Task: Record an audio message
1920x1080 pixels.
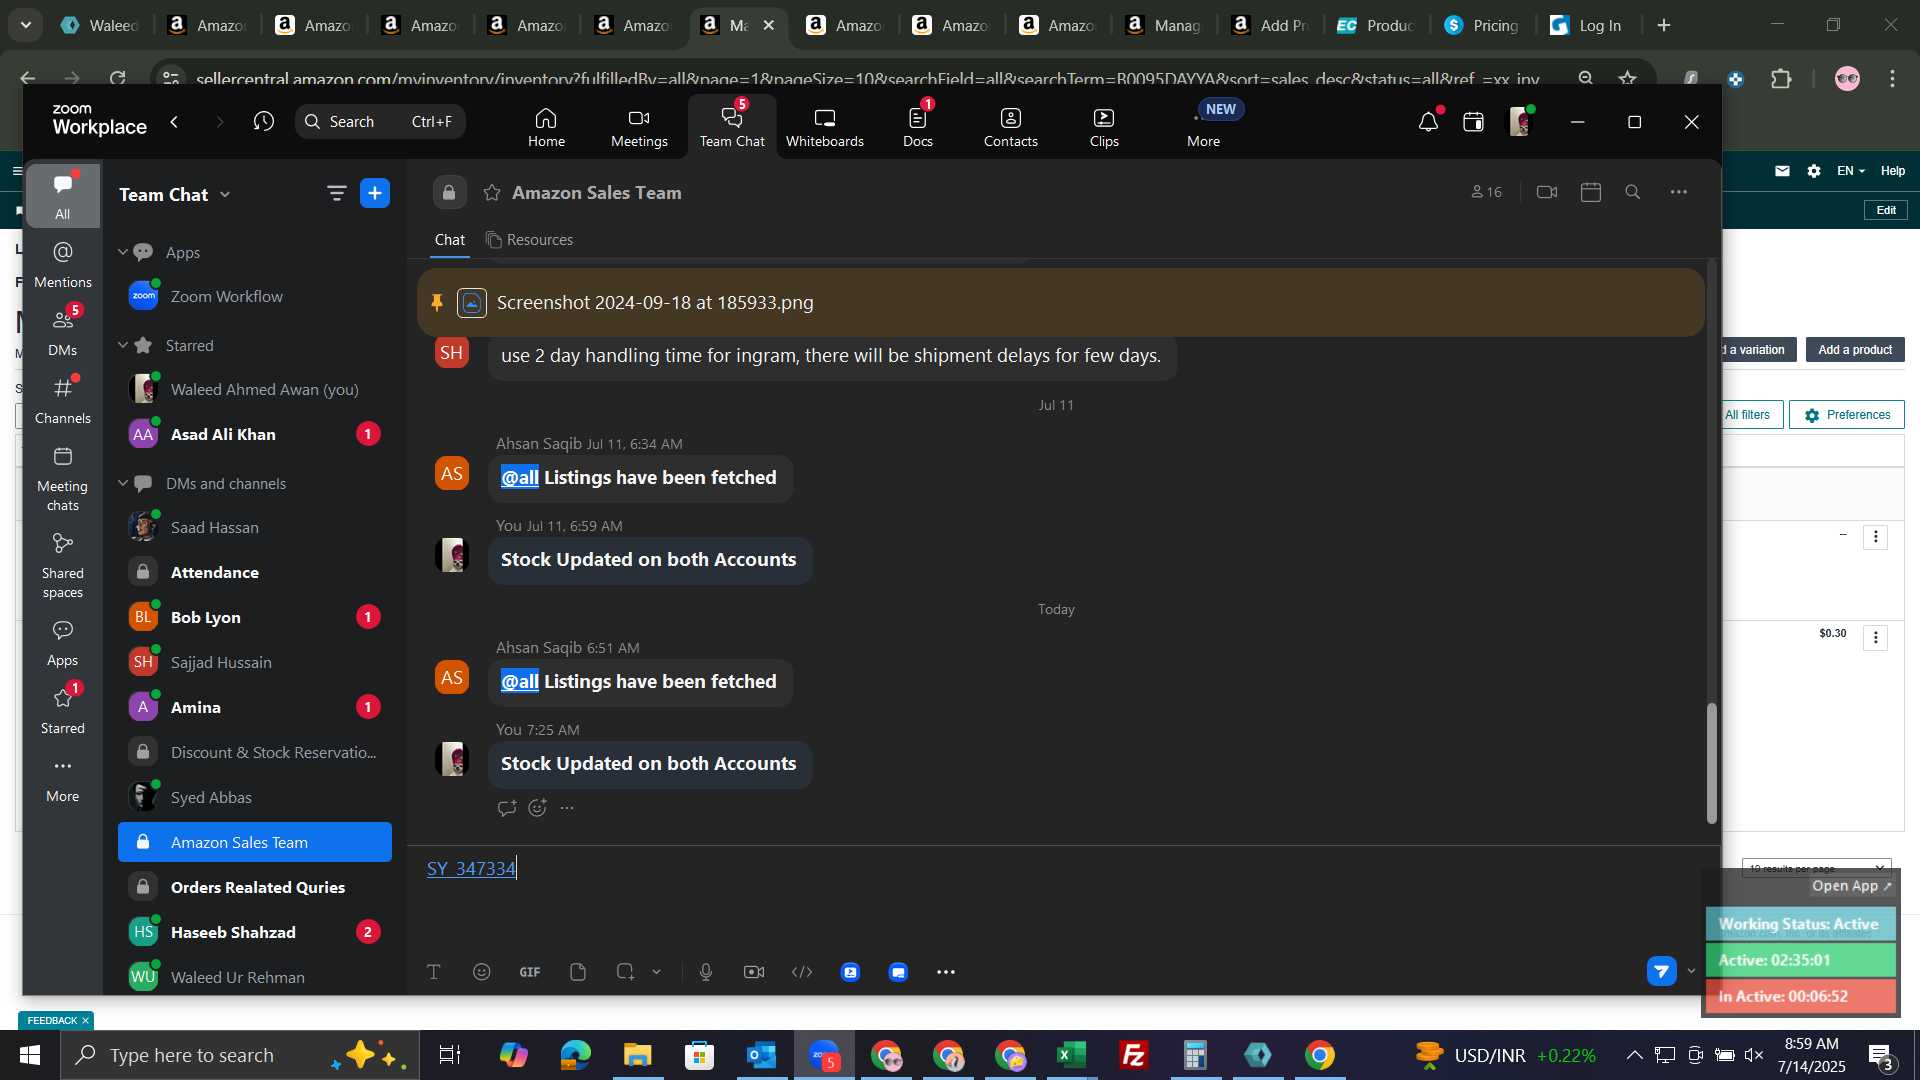Action: [706, 972]
